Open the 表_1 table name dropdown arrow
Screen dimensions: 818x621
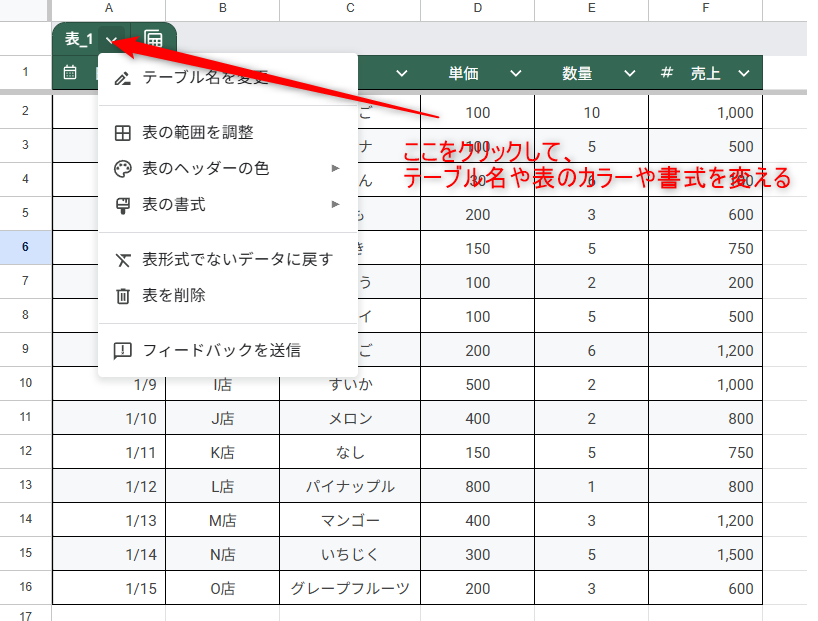click(111, 40)
